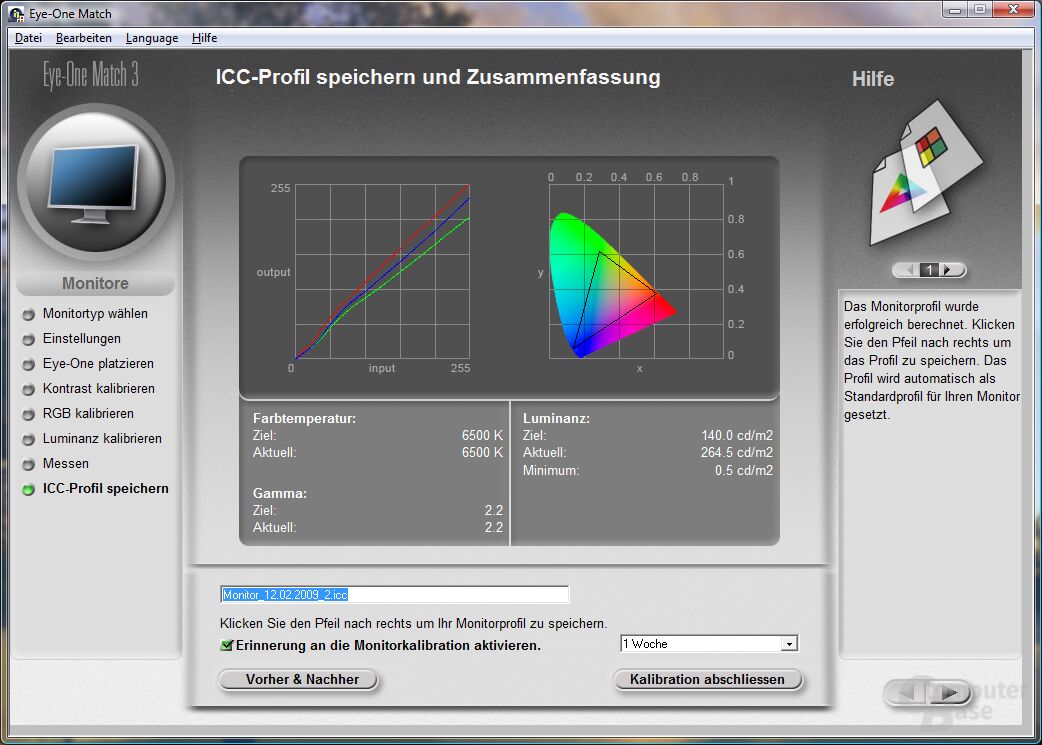Screen dimensions: 1042x745
Task: Go to Monitortyp wählen step
Action: tap(95, 313)
